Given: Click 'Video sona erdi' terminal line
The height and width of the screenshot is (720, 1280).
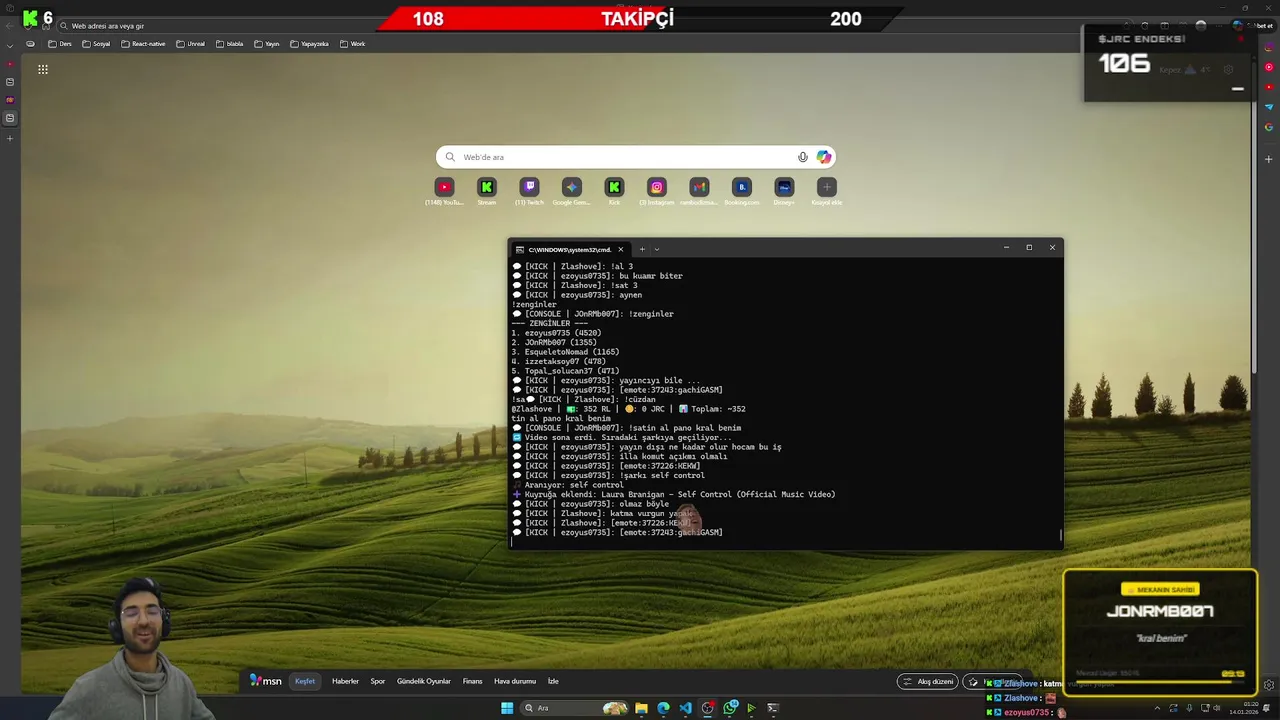Looking at the screenshot, I should pyautogui.click(x=621, y=437).
